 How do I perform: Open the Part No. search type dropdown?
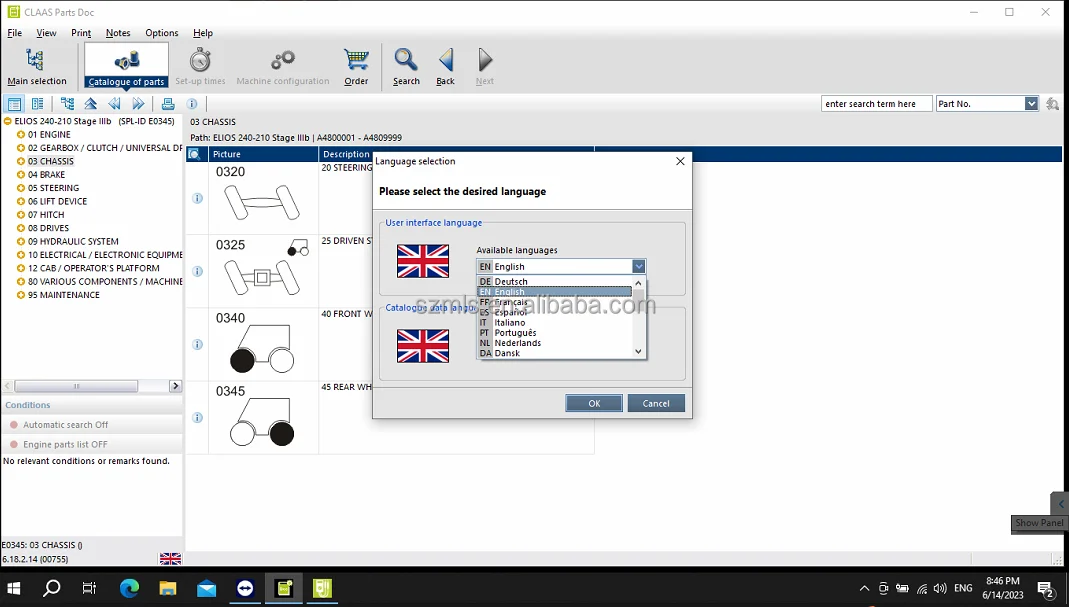1031,104
